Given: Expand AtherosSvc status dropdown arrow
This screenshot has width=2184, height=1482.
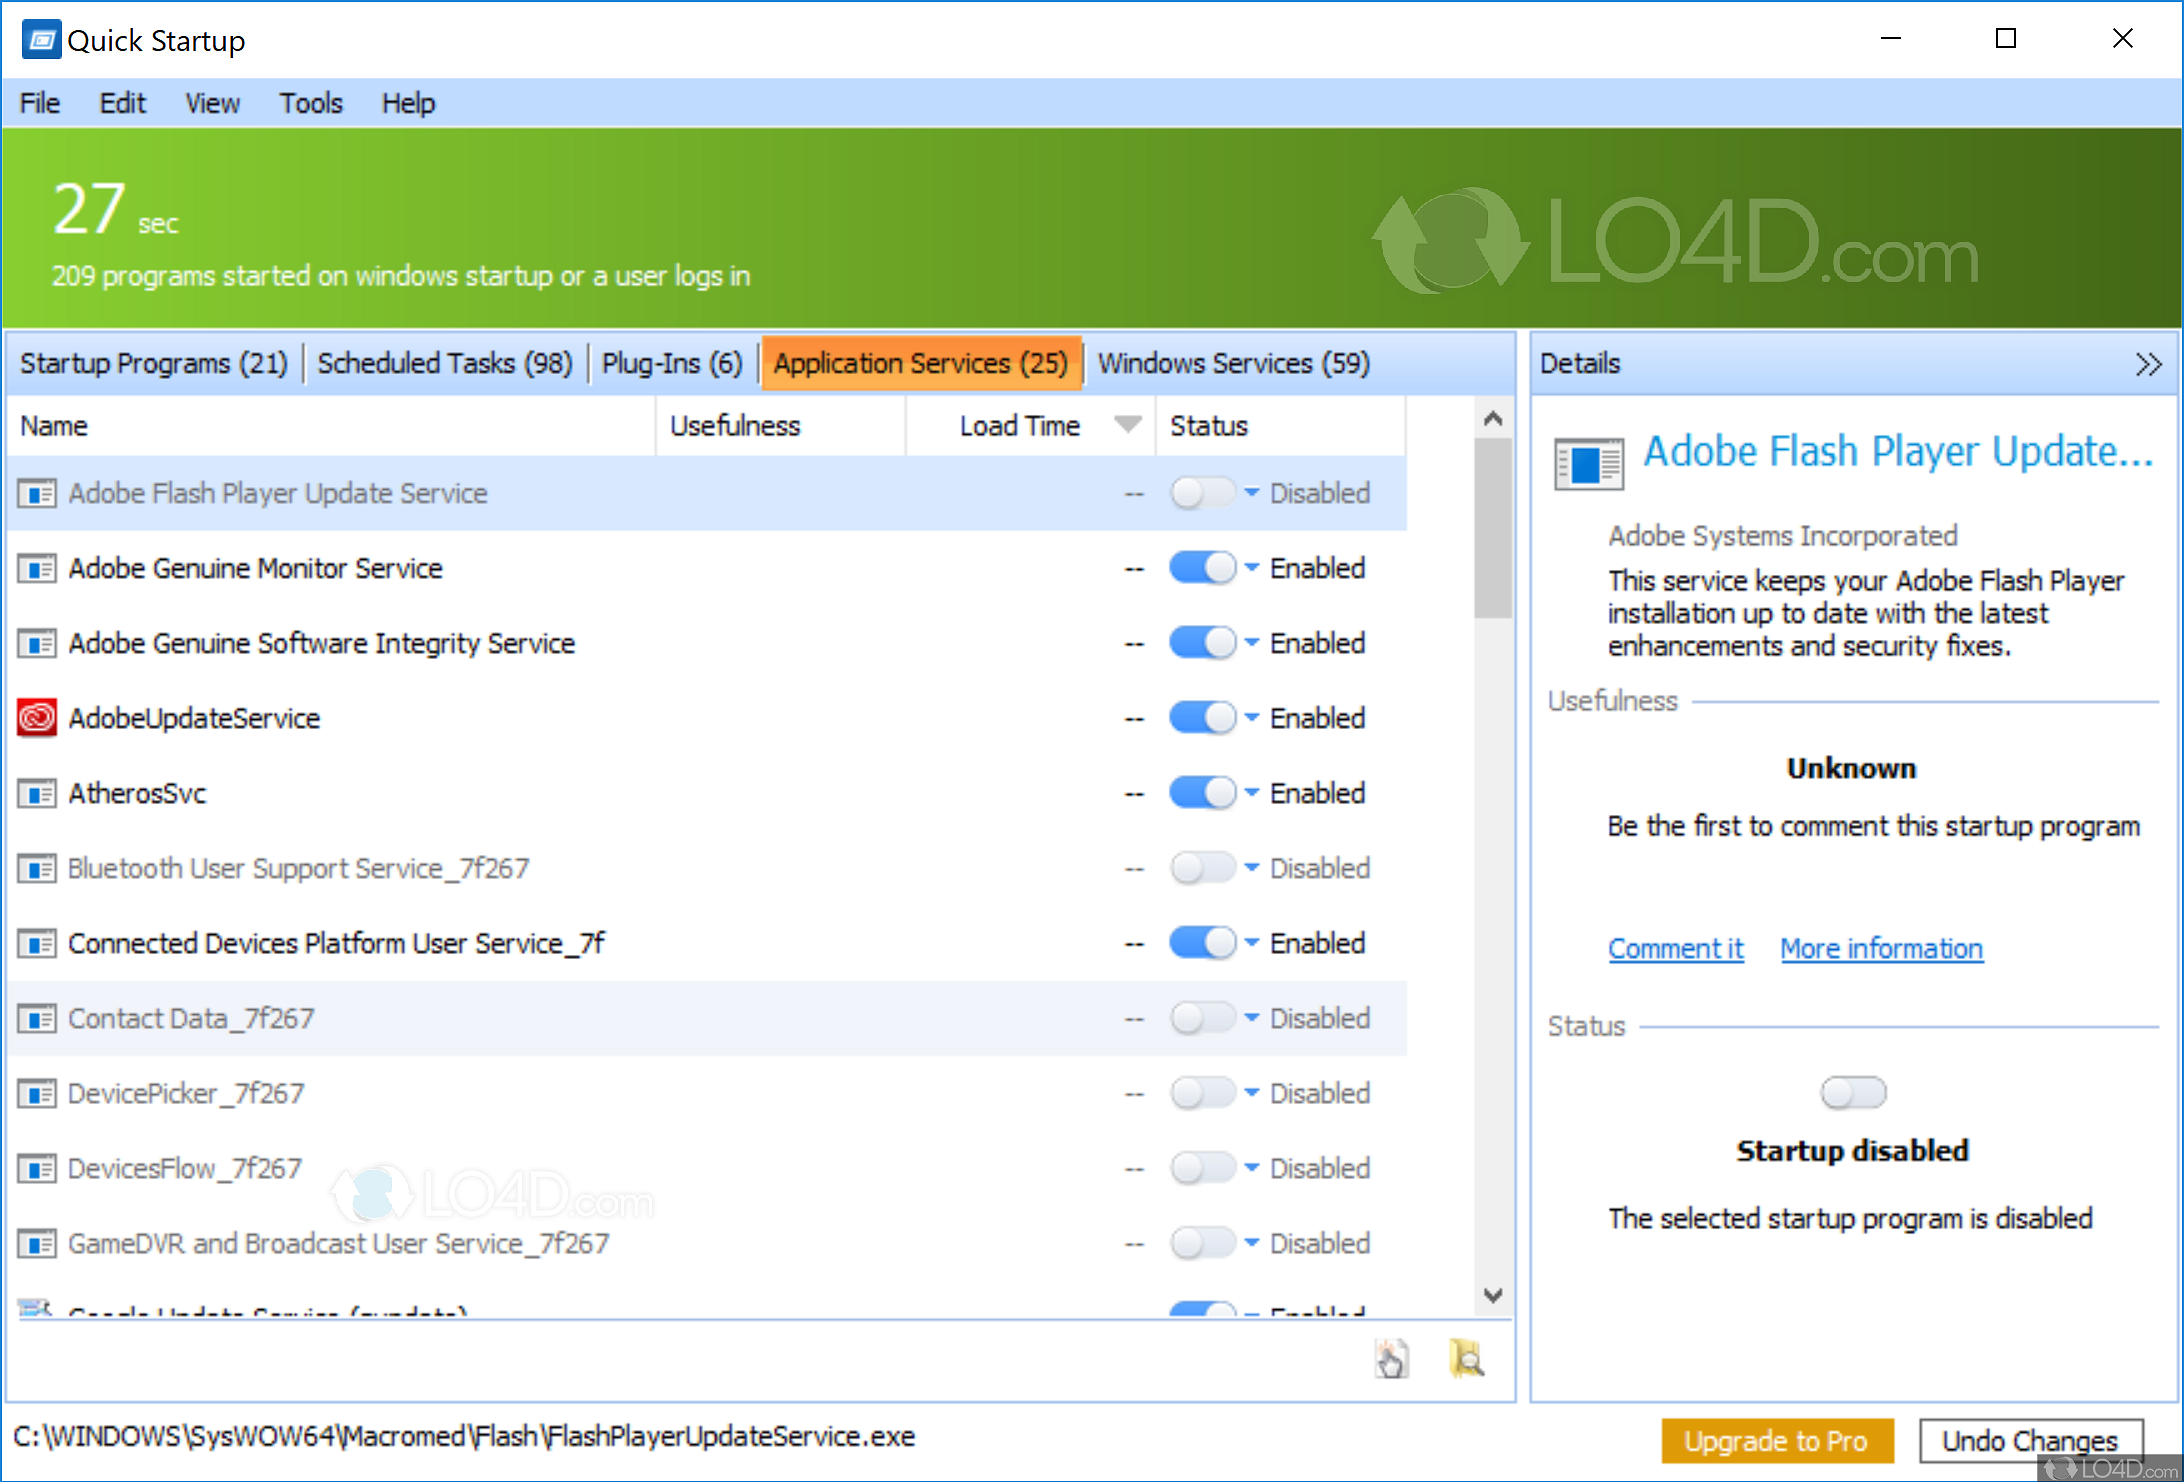Looking at the screenshot, I should click(1252, 792).
